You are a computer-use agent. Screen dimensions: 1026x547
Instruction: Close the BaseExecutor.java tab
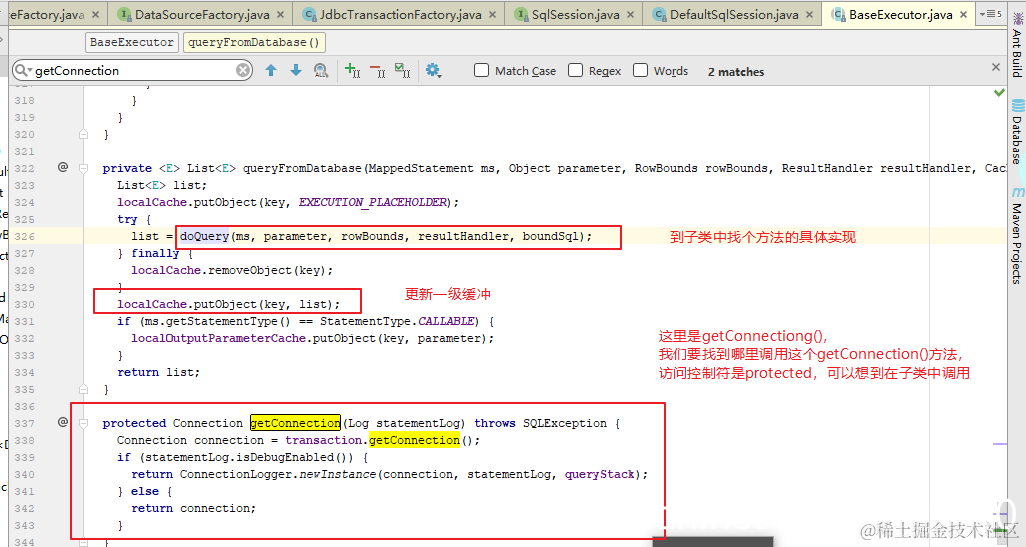tap(963, 14)
